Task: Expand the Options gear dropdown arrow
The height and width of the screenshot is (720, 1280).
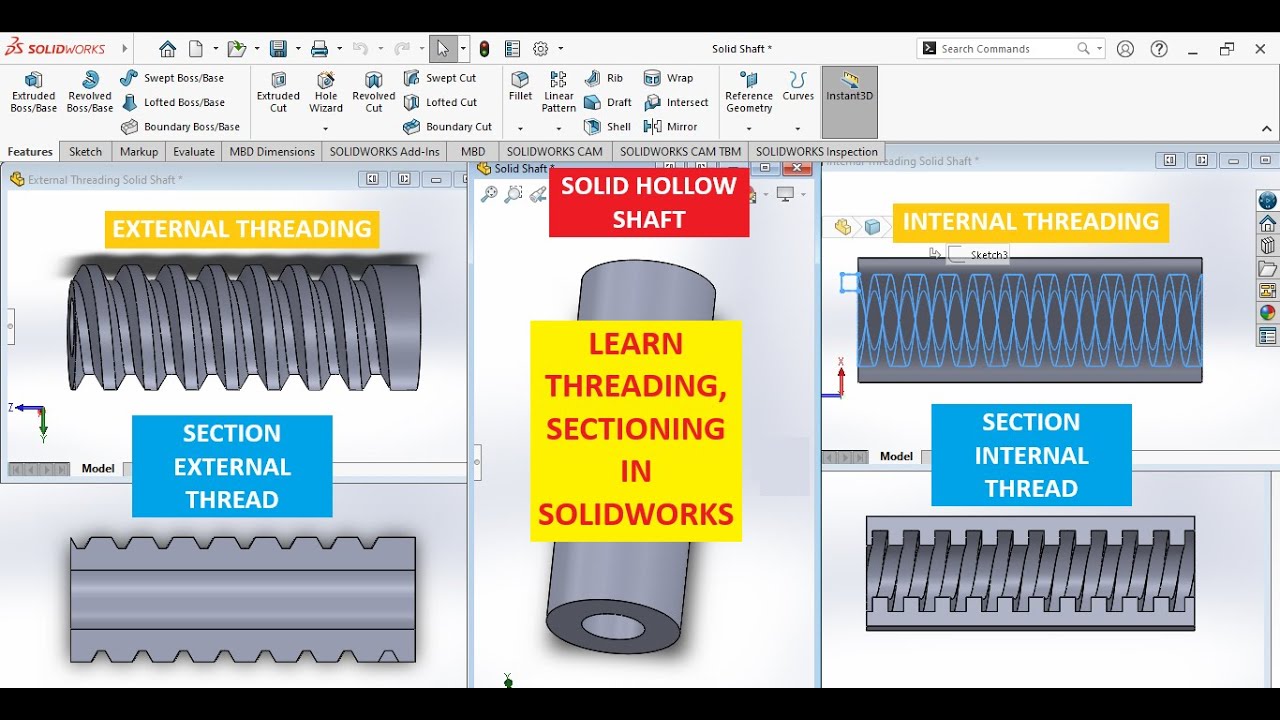Action: pyautogui.click(x=561, y=48)
